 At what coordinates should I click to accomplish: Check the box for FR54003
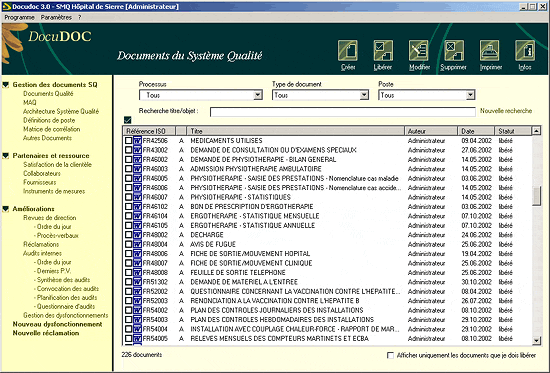click(x=128, y=320)
